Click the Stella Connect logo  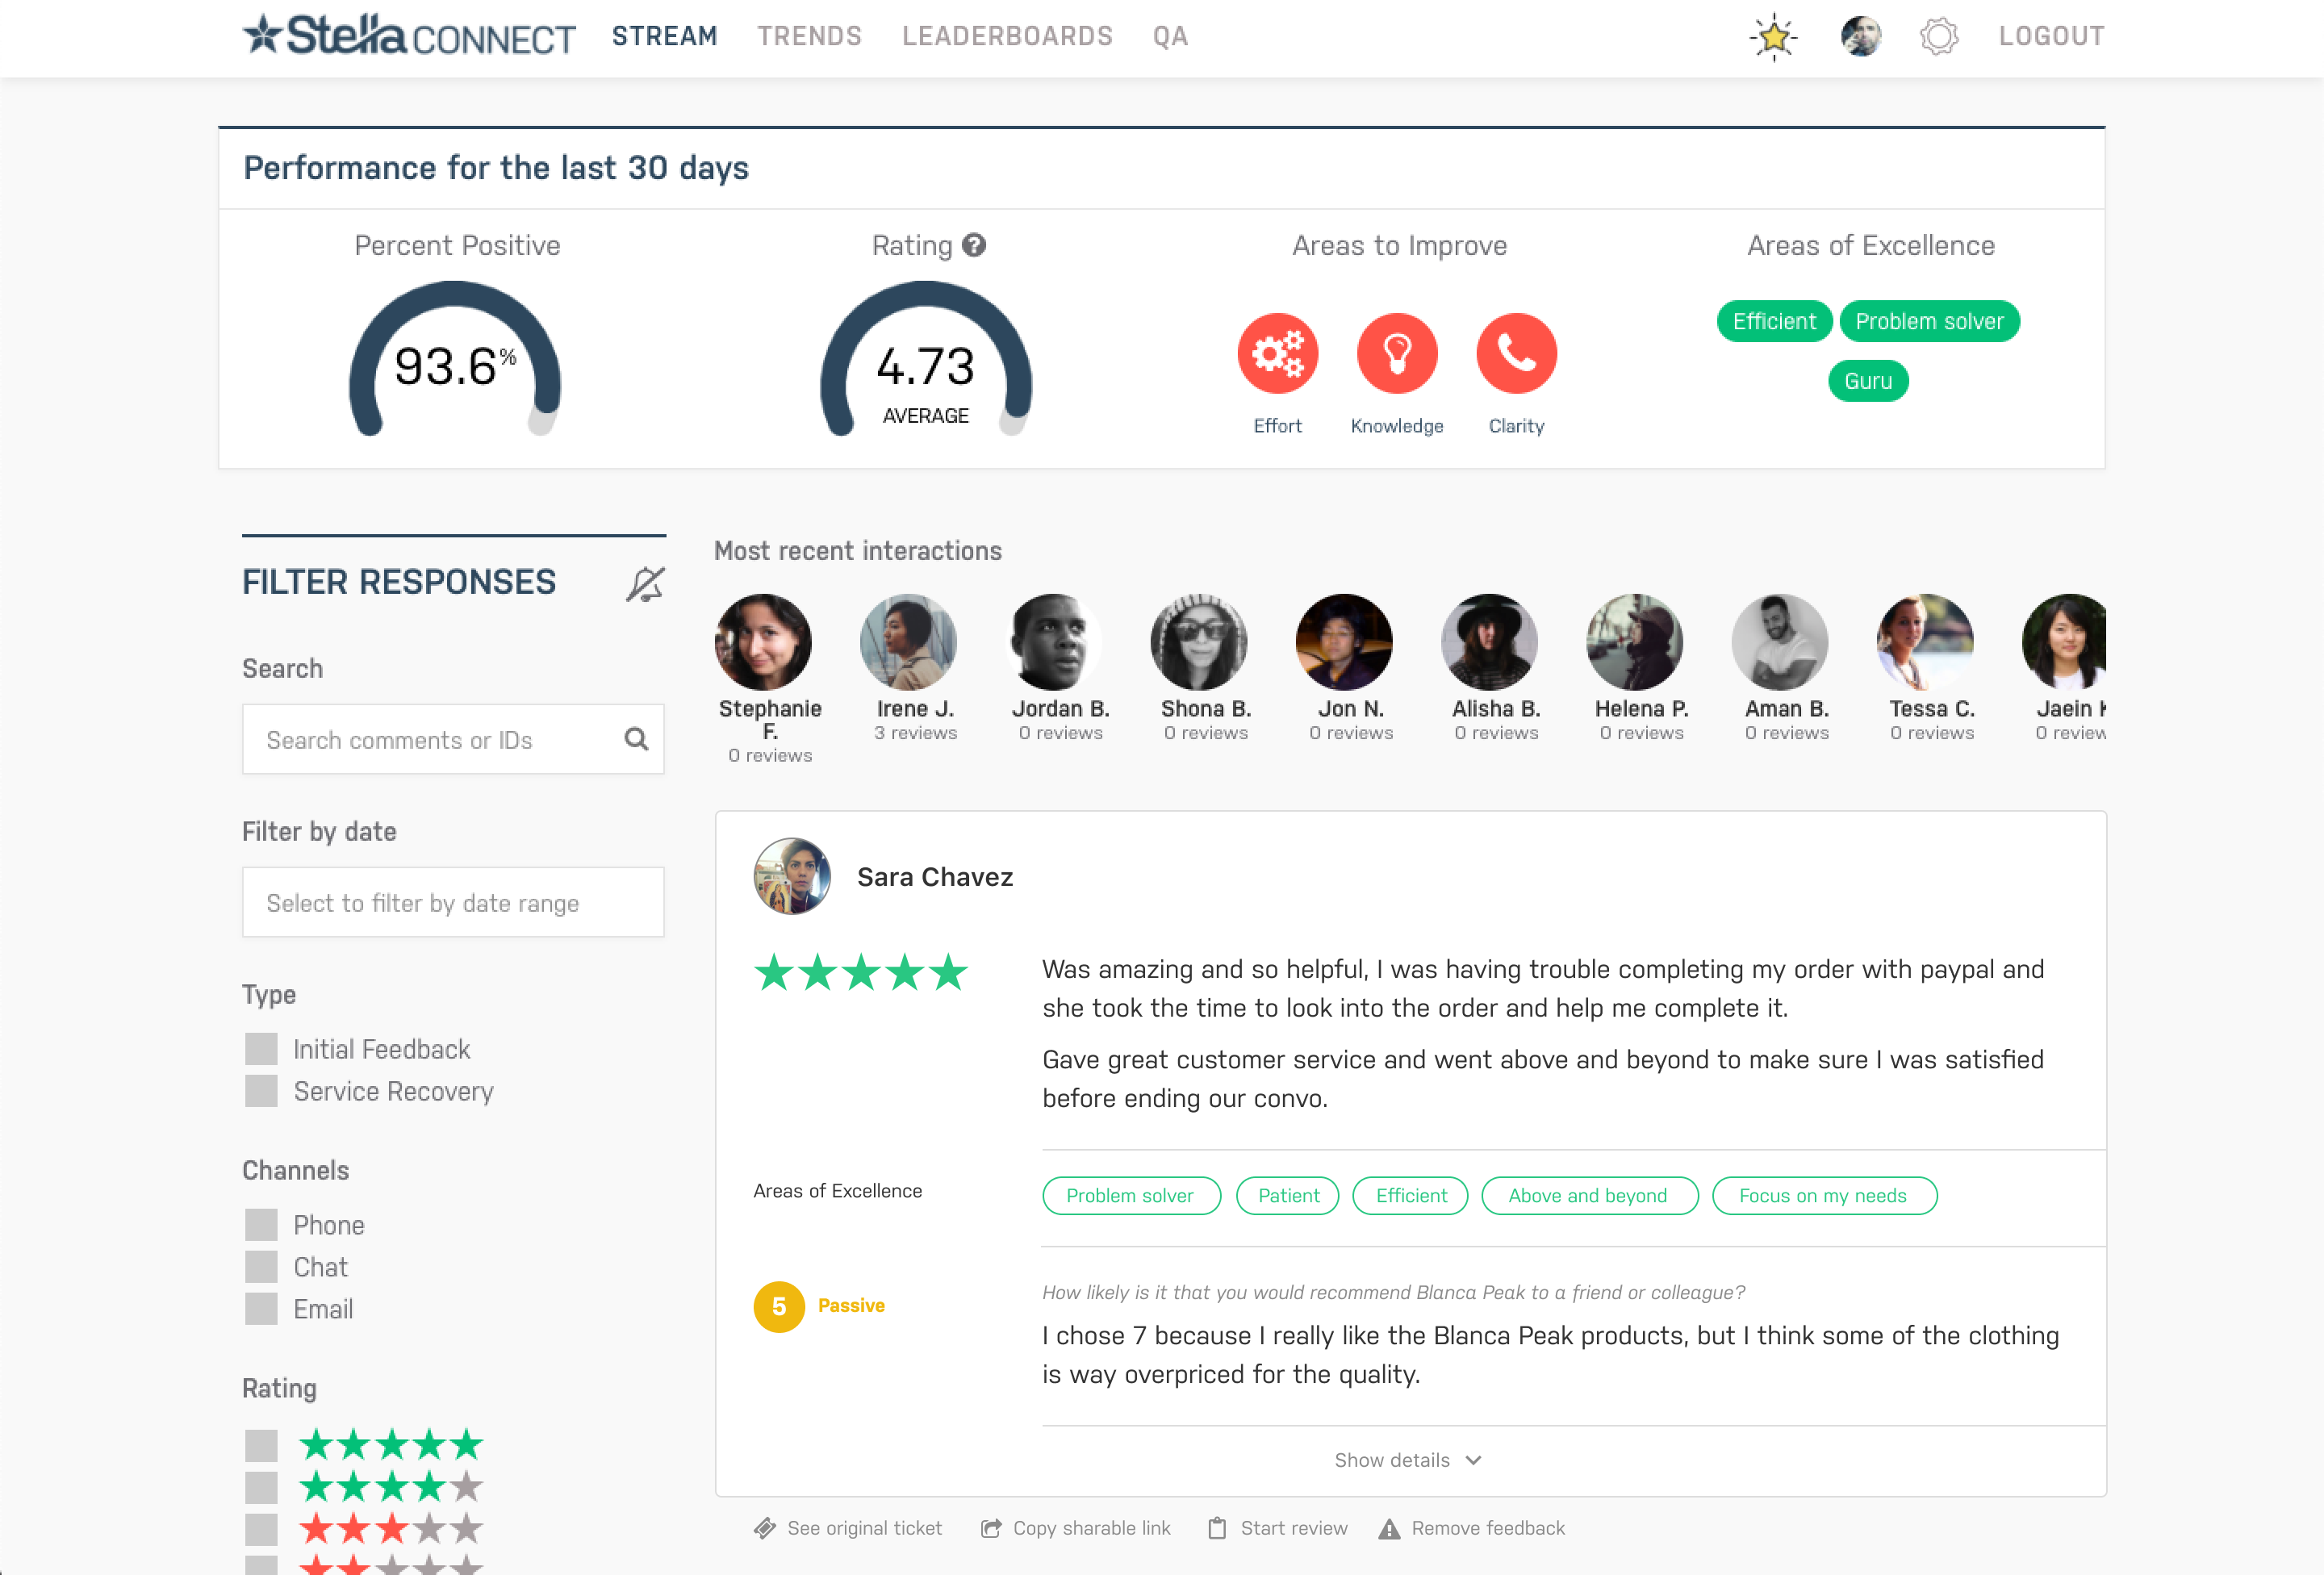[x=406, y=38]
